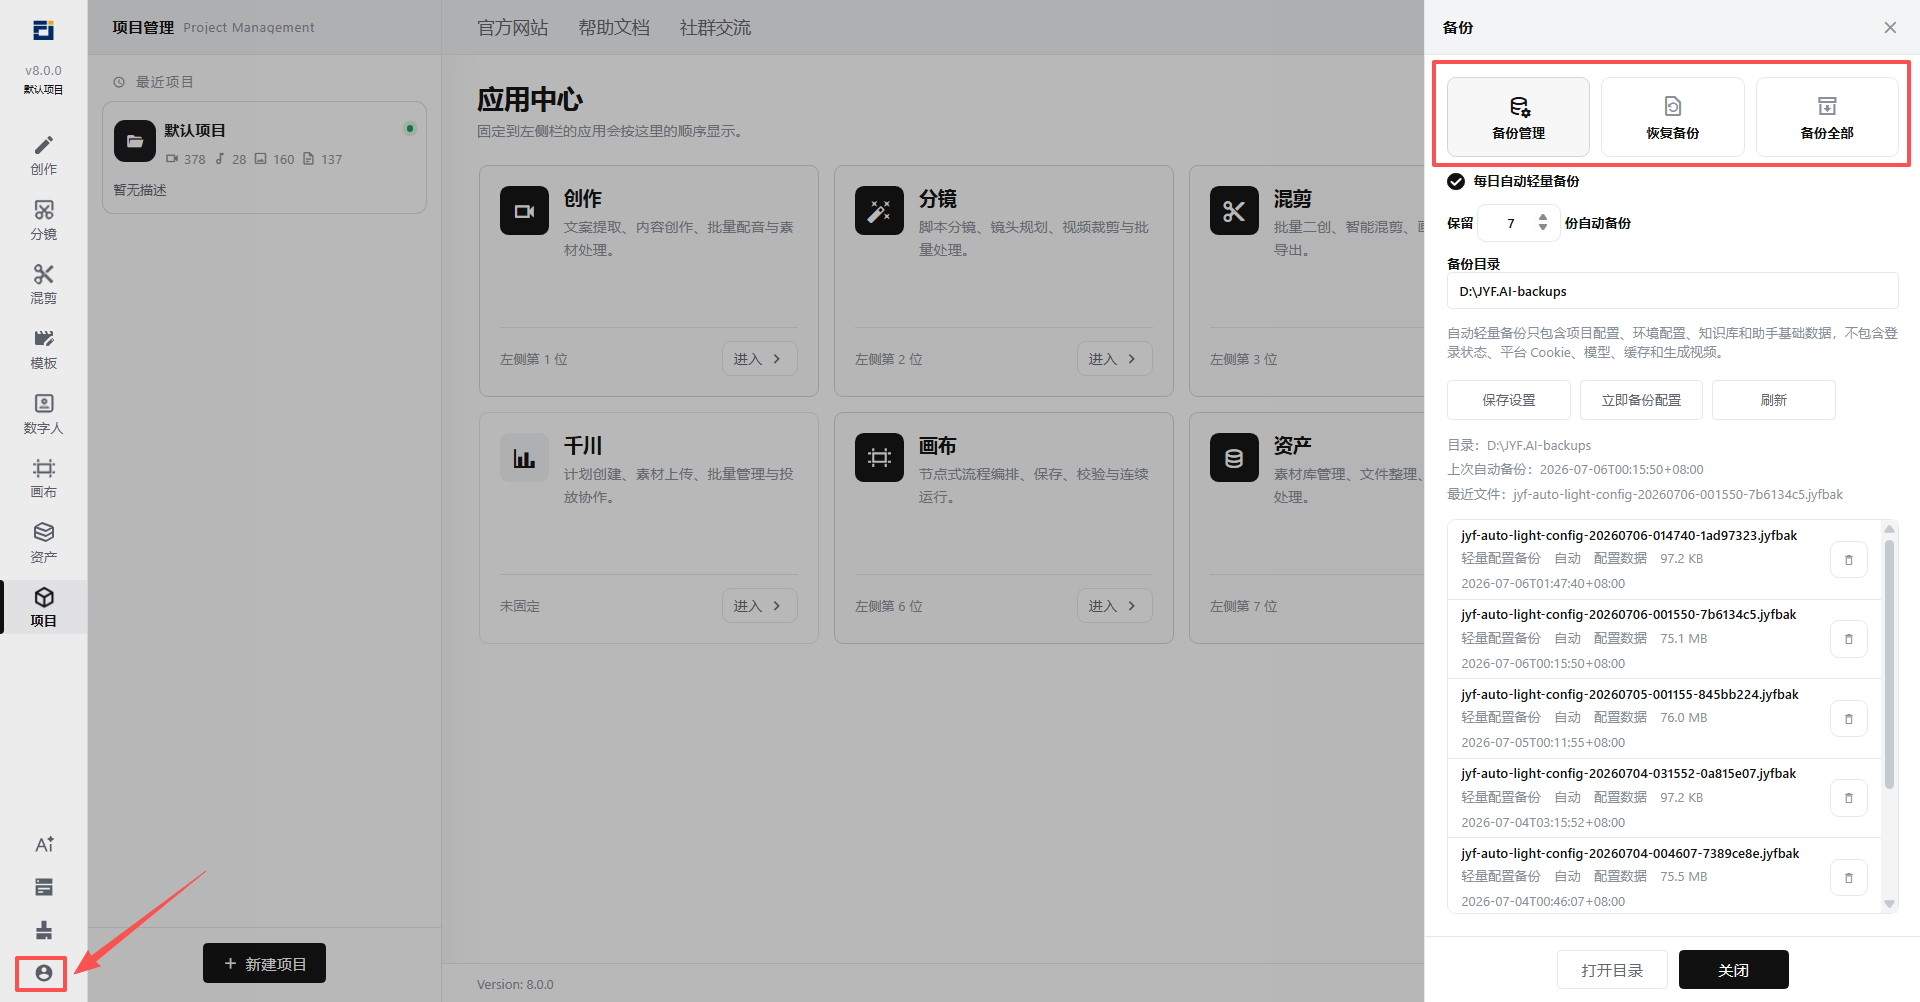Click the app logo at top left
This screenshot has width=1920, height=1002.
[x=43, y=30]
